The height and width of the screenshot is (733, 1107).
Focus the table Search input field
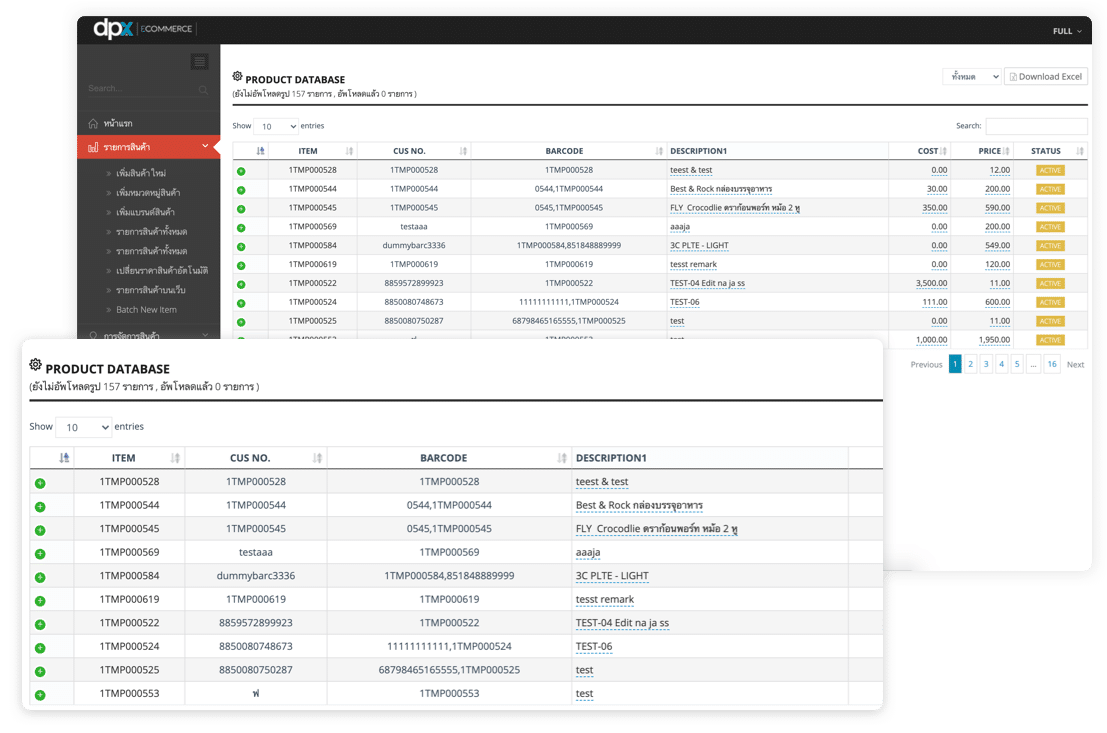pyautogui.click(x=1036, y=126)
